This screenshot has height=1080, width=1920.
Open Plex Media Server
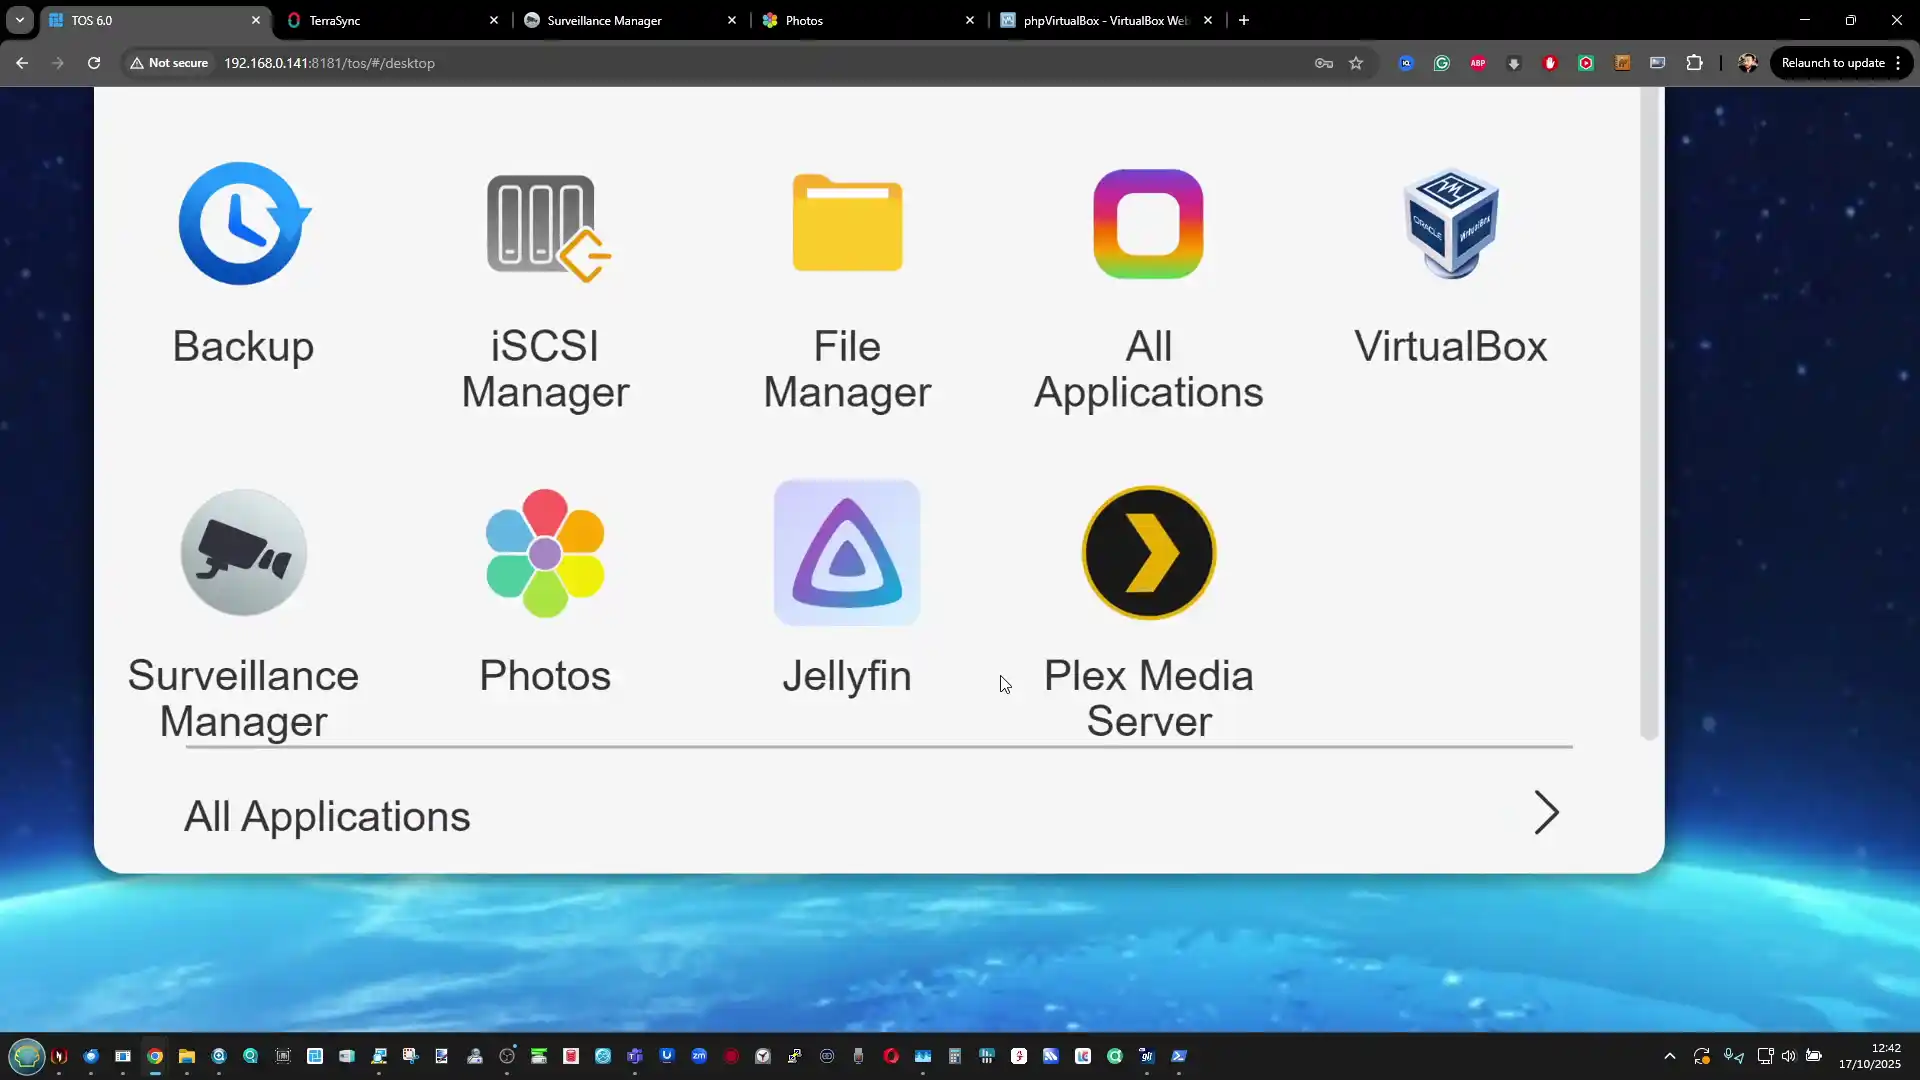click(x=1149, y=552)
